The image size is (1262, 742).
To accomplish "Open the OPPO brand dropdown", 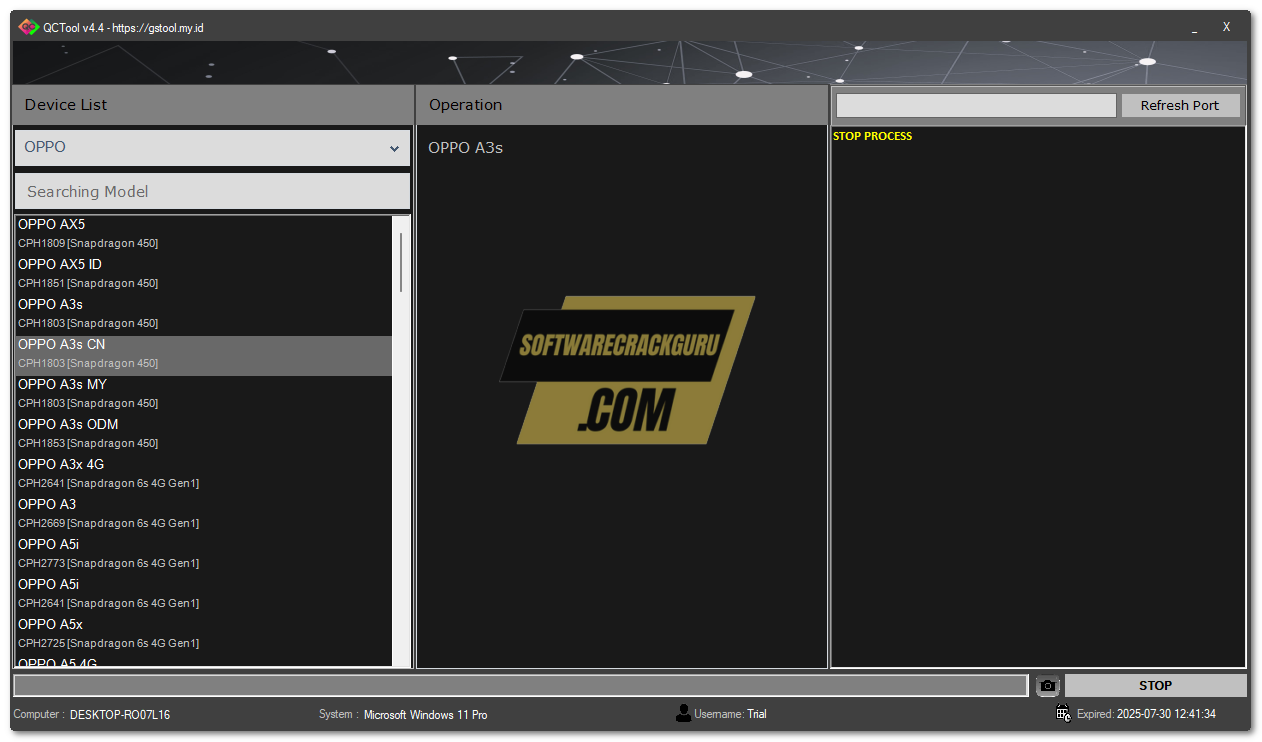I will point(212,147).
